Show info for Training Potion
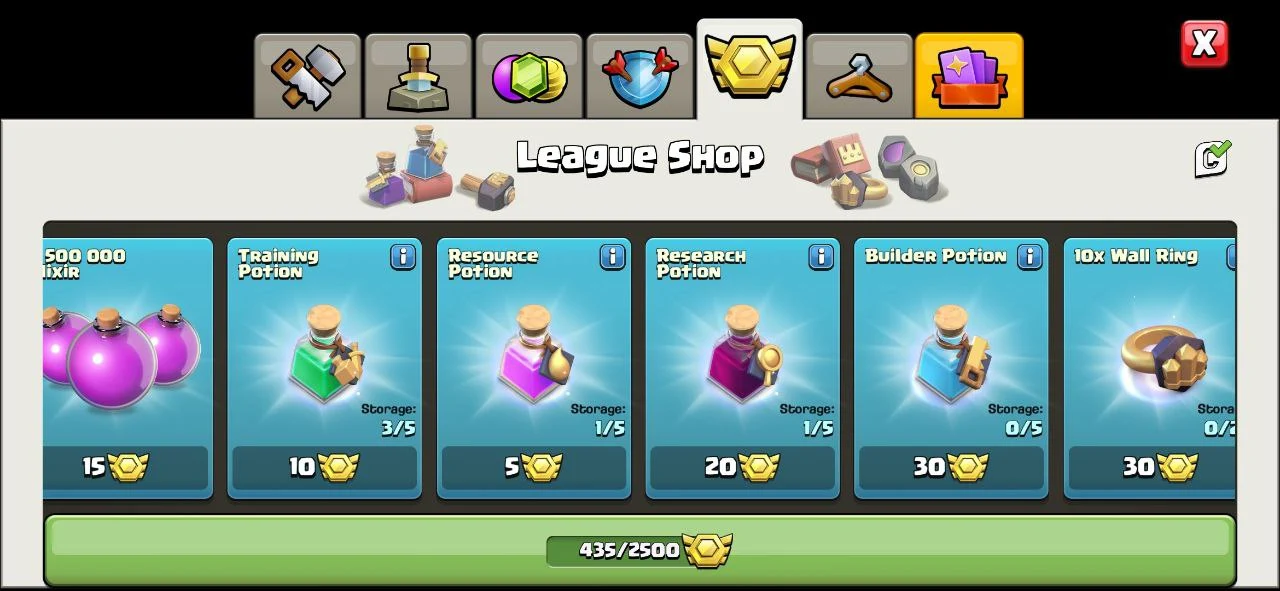The image size is (1280, 591). (403, 257)
